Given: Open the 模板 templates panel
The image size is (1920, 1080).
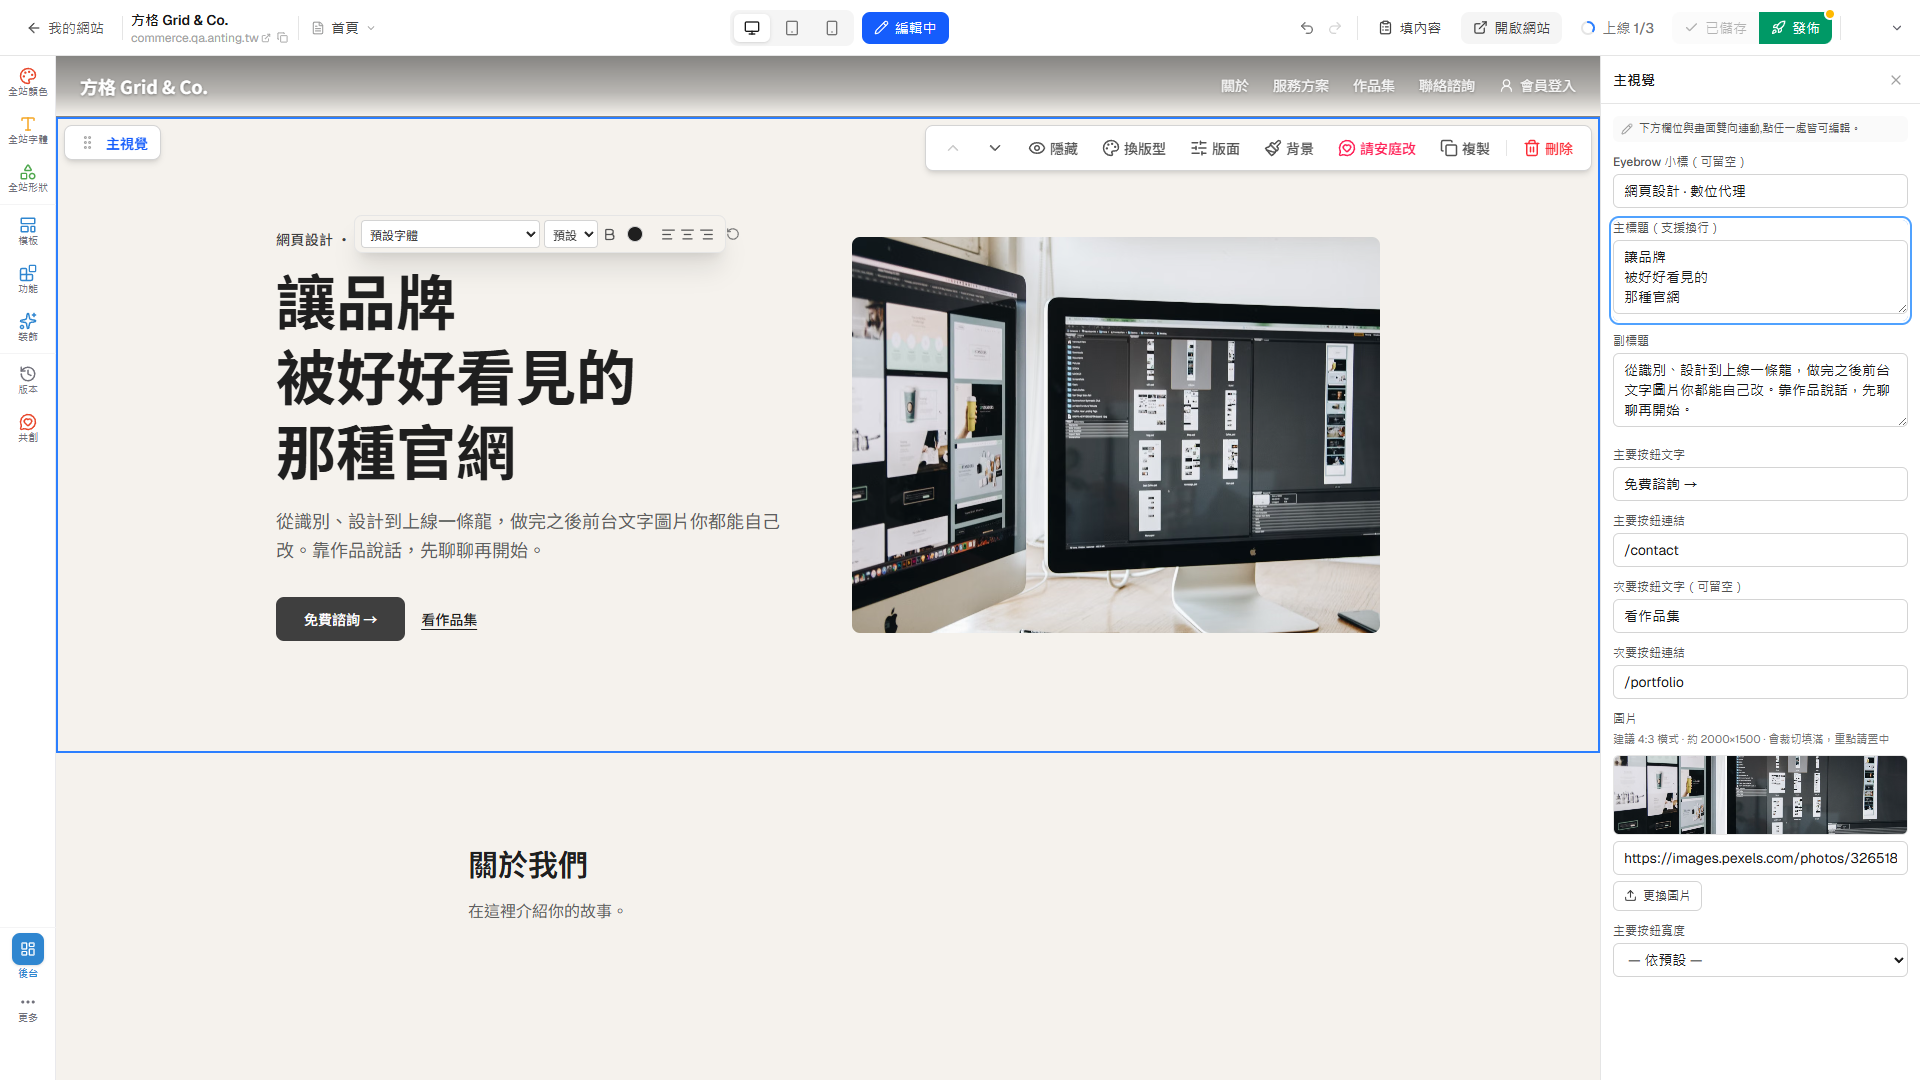Looking at the screenshot, I should tap(27, 231).
